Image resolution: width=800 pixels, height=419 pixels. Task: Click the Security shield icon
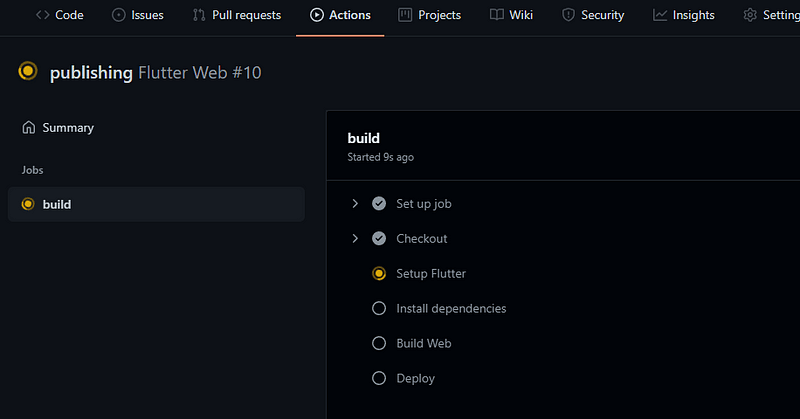(x=568, y=15)
